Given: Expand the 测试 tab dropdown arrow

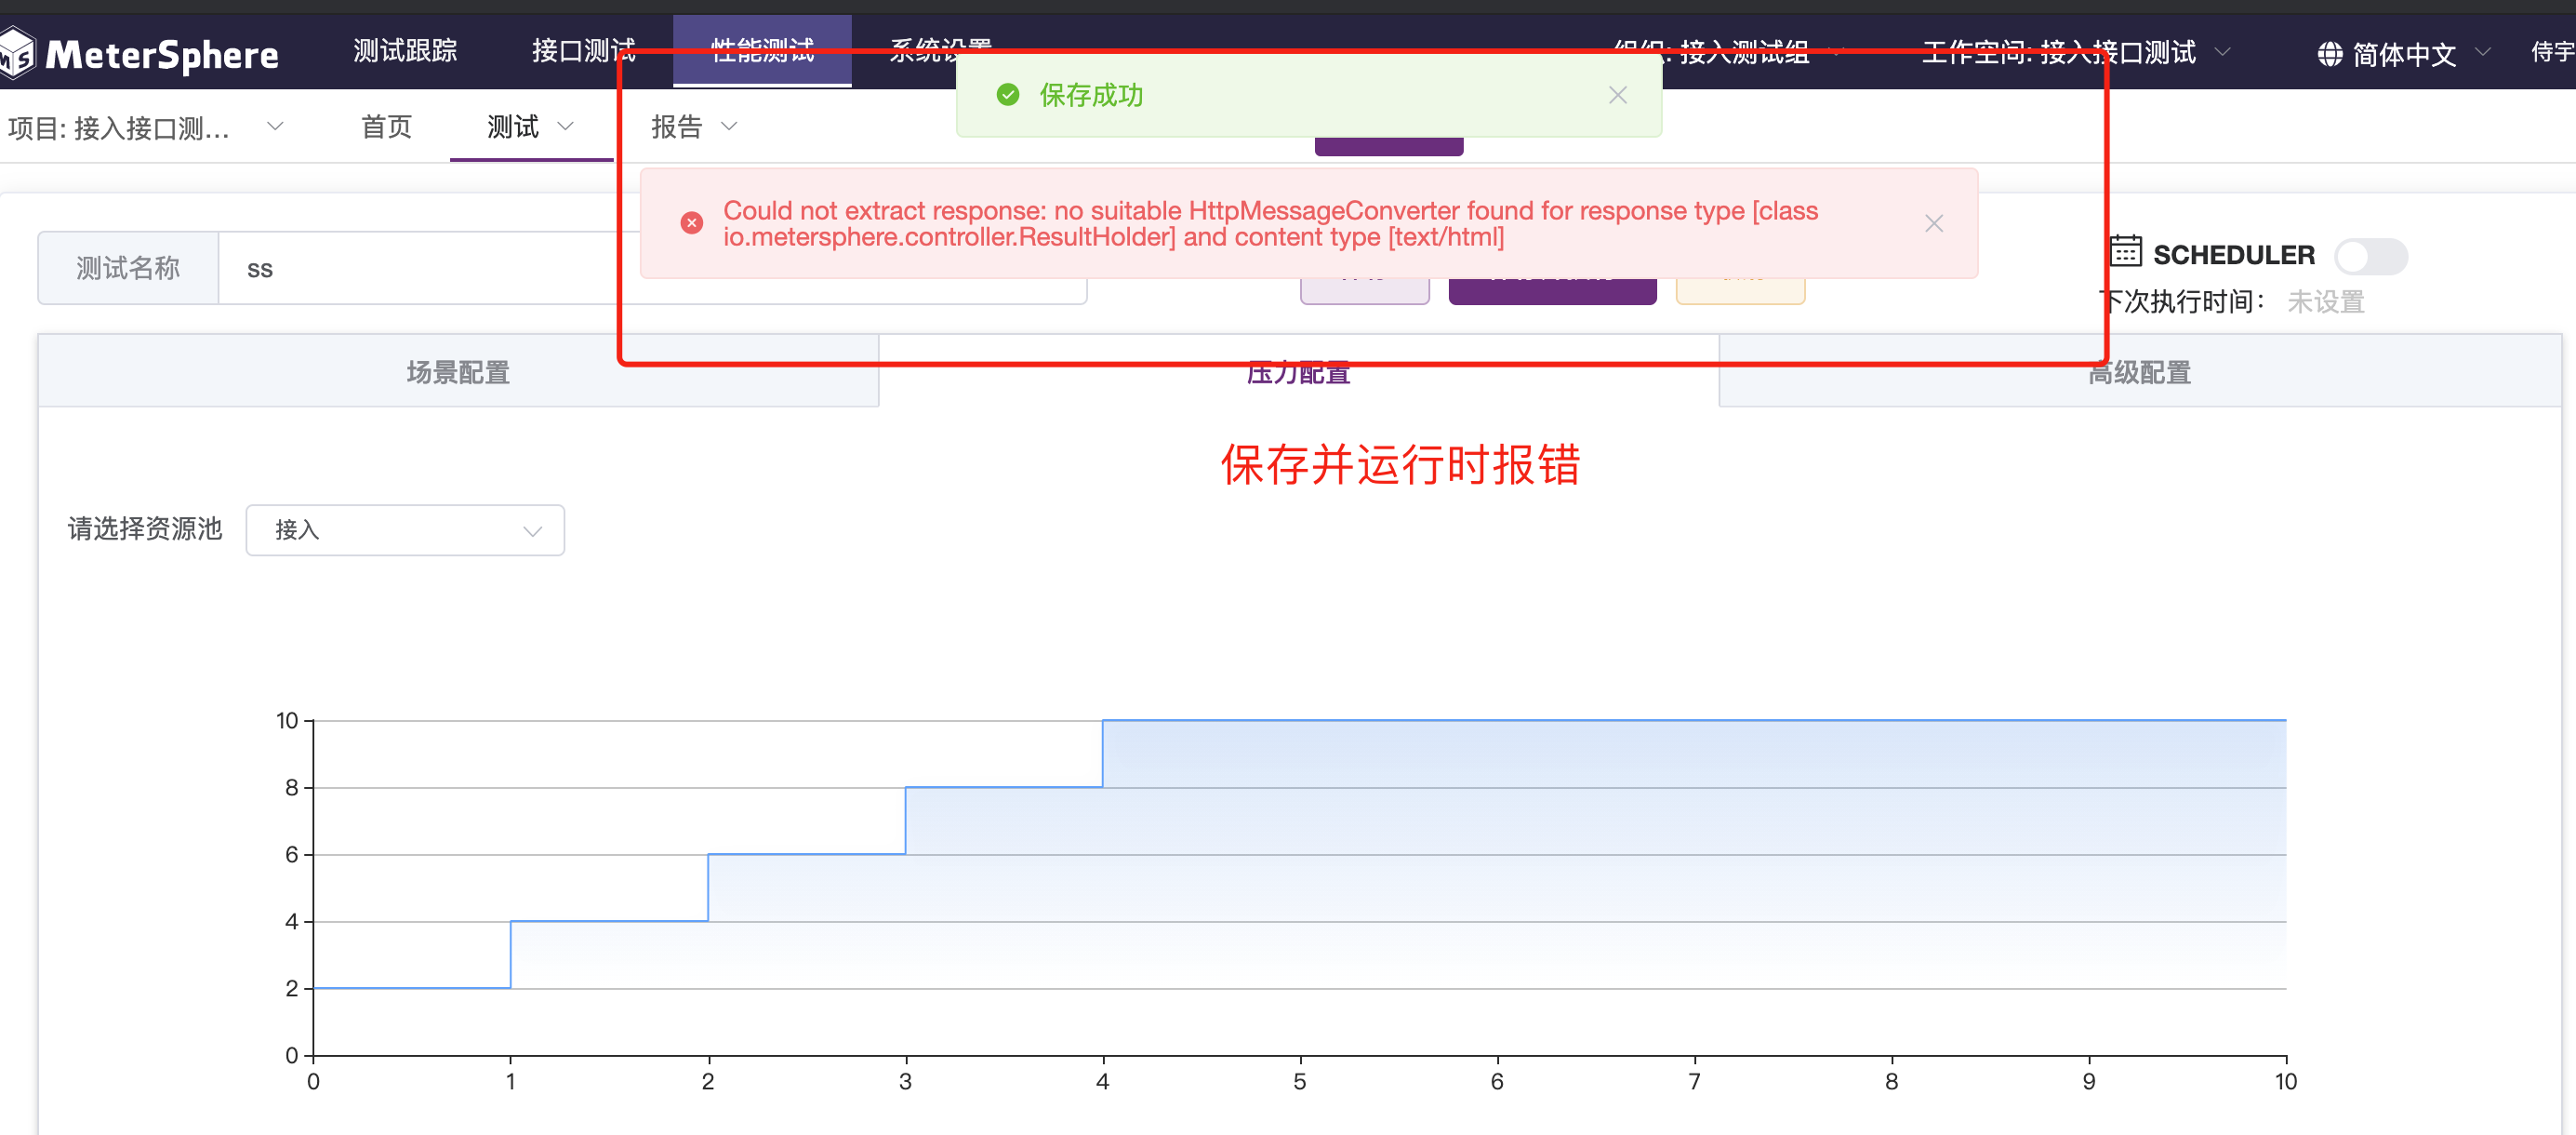Looking at the screenshot, I should click(x=567, y=127).
